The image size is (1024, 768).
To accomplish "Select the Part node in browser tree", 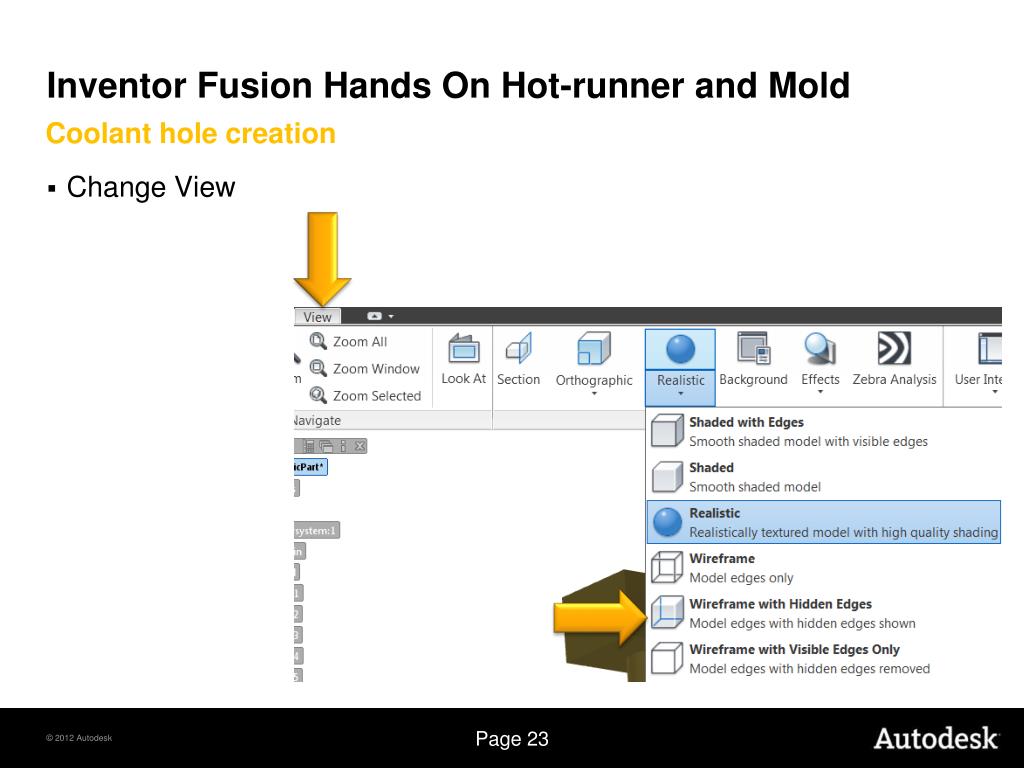I will [310, 467].
